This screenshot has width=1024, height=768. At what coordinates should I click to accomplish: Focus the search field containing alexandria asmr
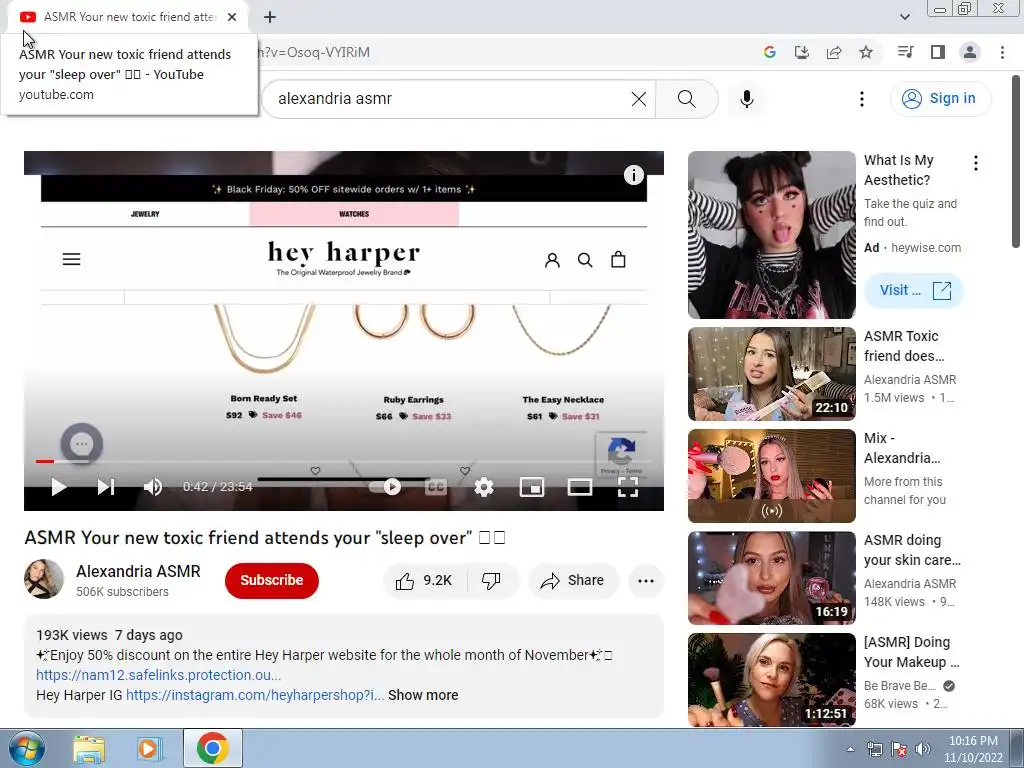(451, 99)
